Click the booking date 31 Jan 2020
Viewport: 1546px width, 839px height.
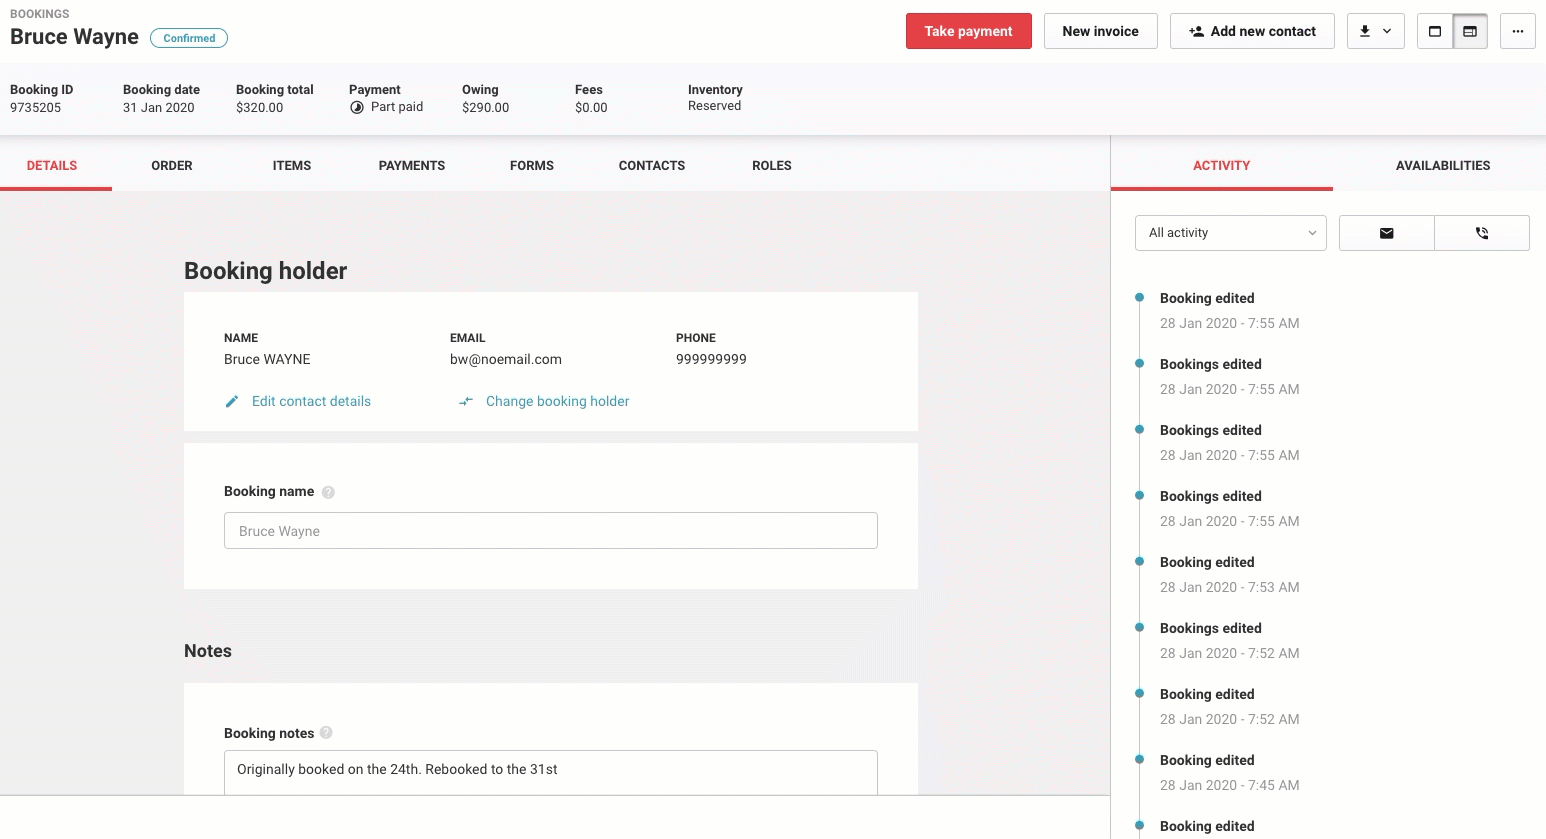pos(159,107)
